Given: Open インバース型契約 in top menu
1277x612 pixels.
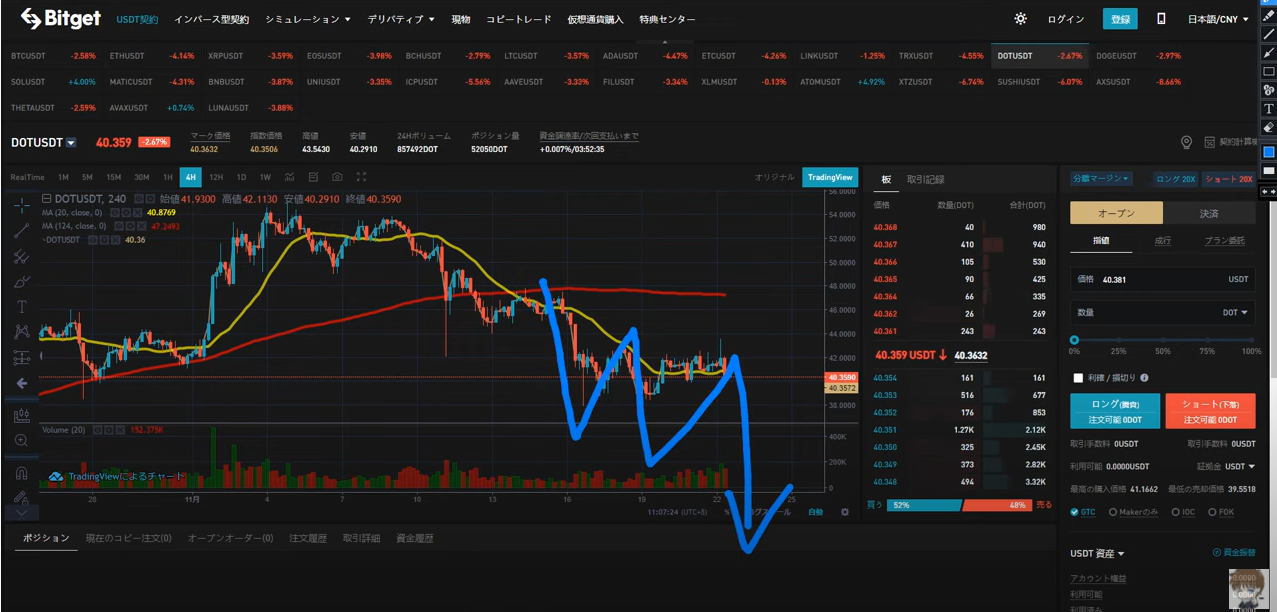Looking at the screenshot, I should tap(211, 19).
